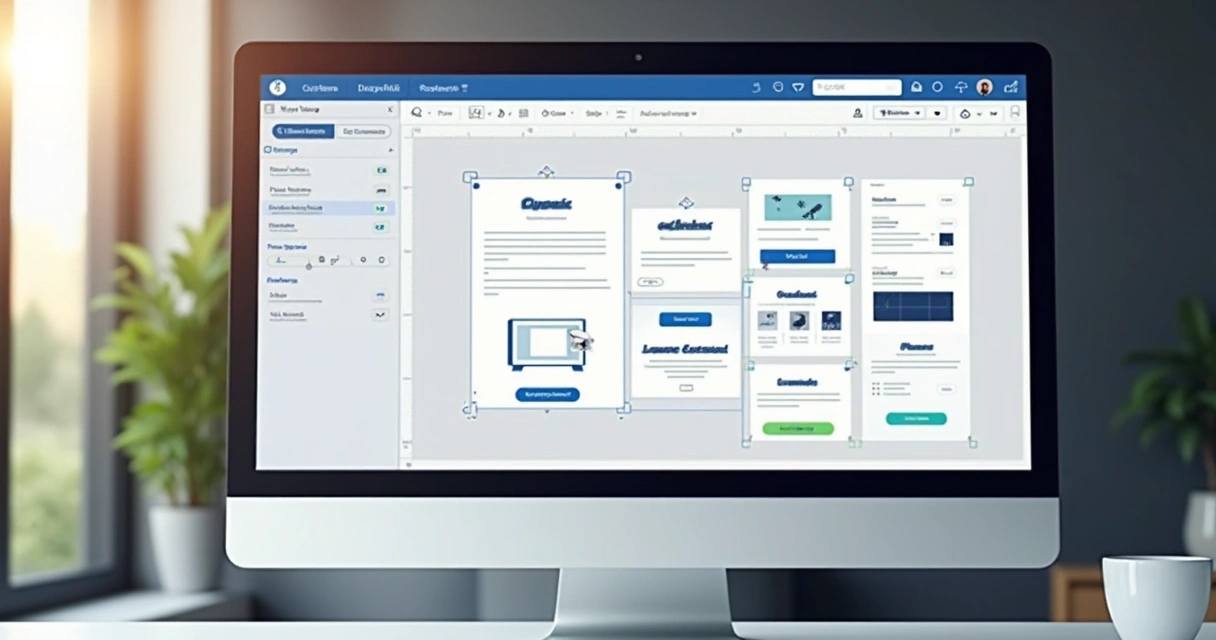This screenshot has width=1216, height=640.
Task: Click the blue pill button on the selected tall page
Action: point(547,394)
